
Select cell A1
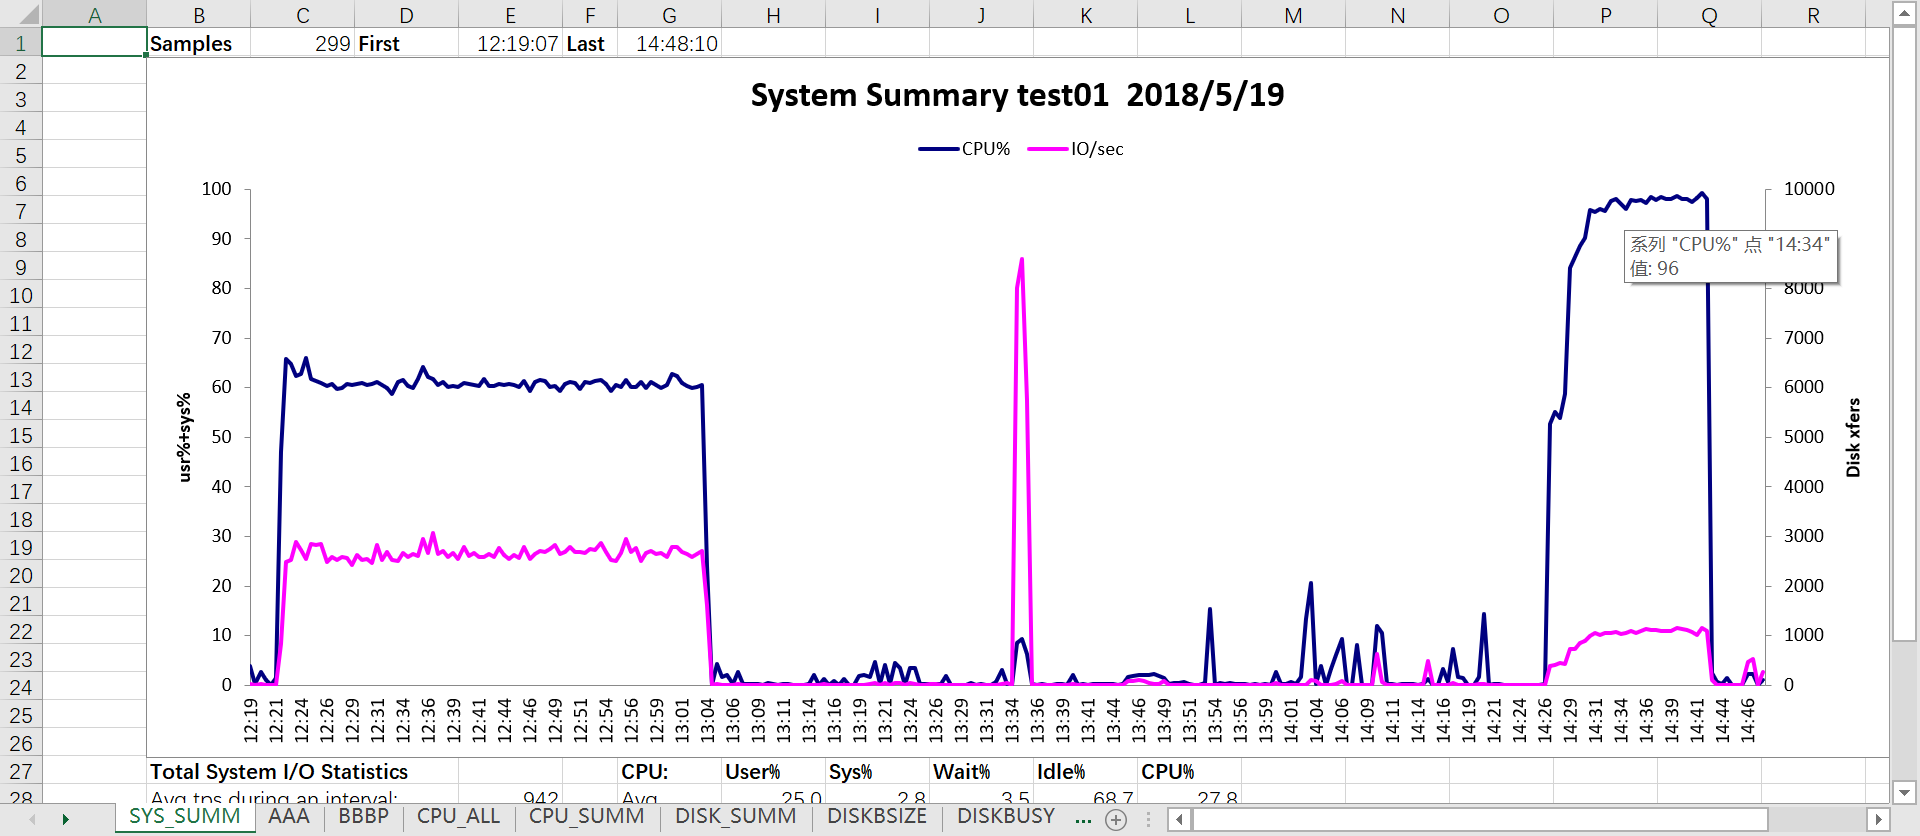pos(94,43)
